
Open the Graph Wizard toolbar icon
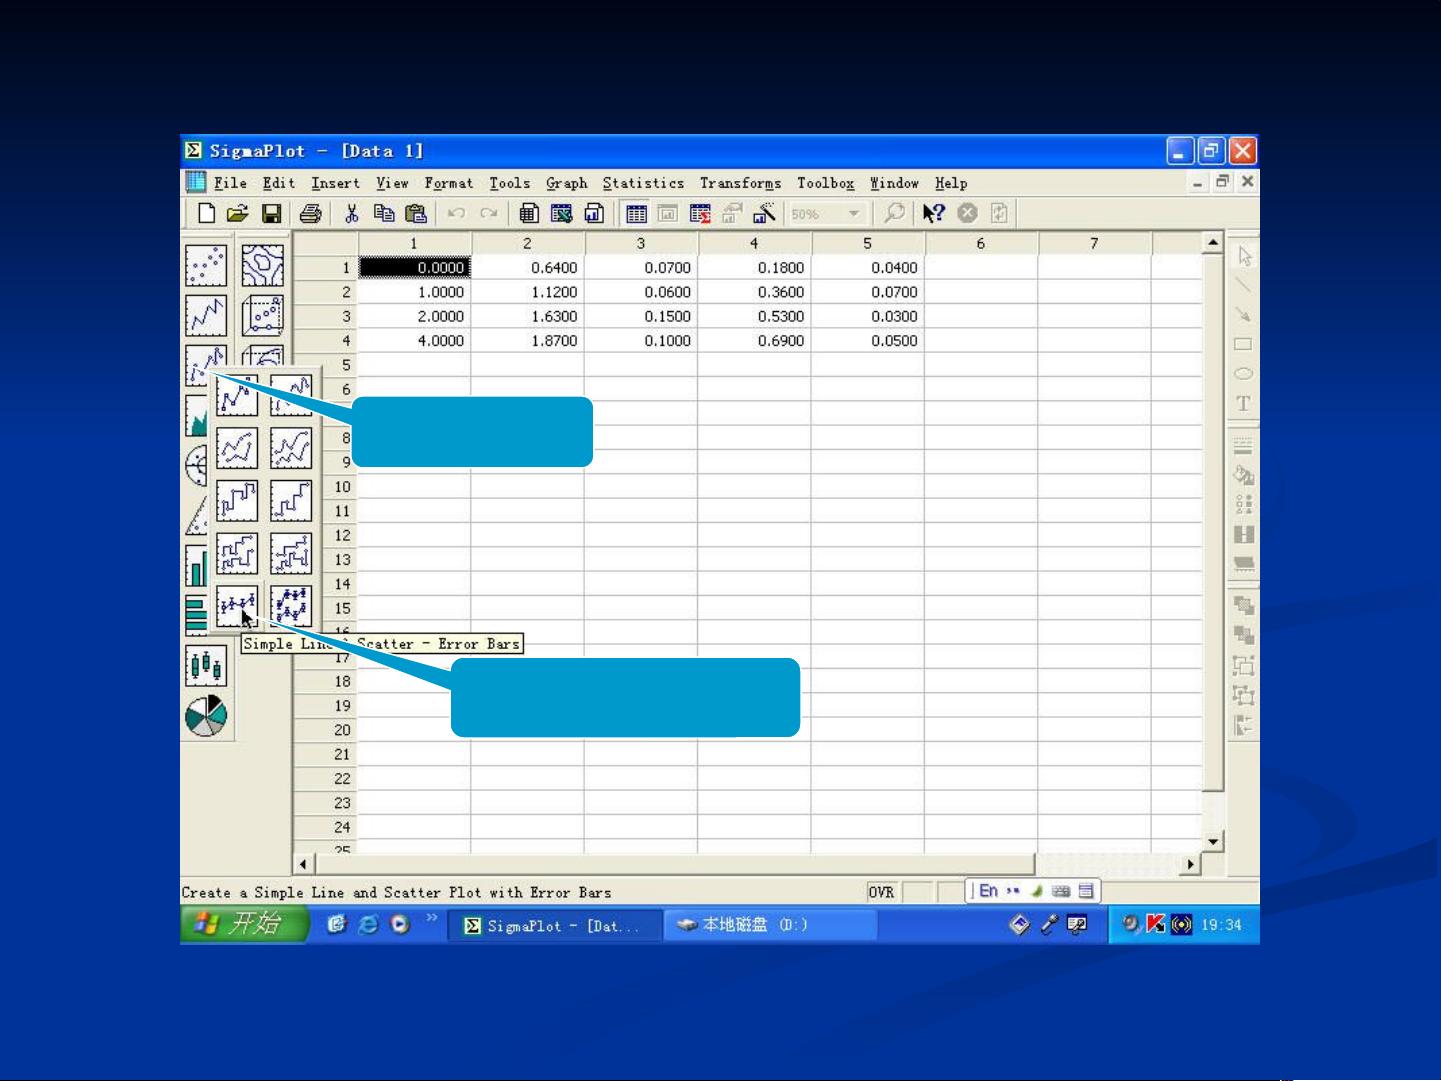765,213
